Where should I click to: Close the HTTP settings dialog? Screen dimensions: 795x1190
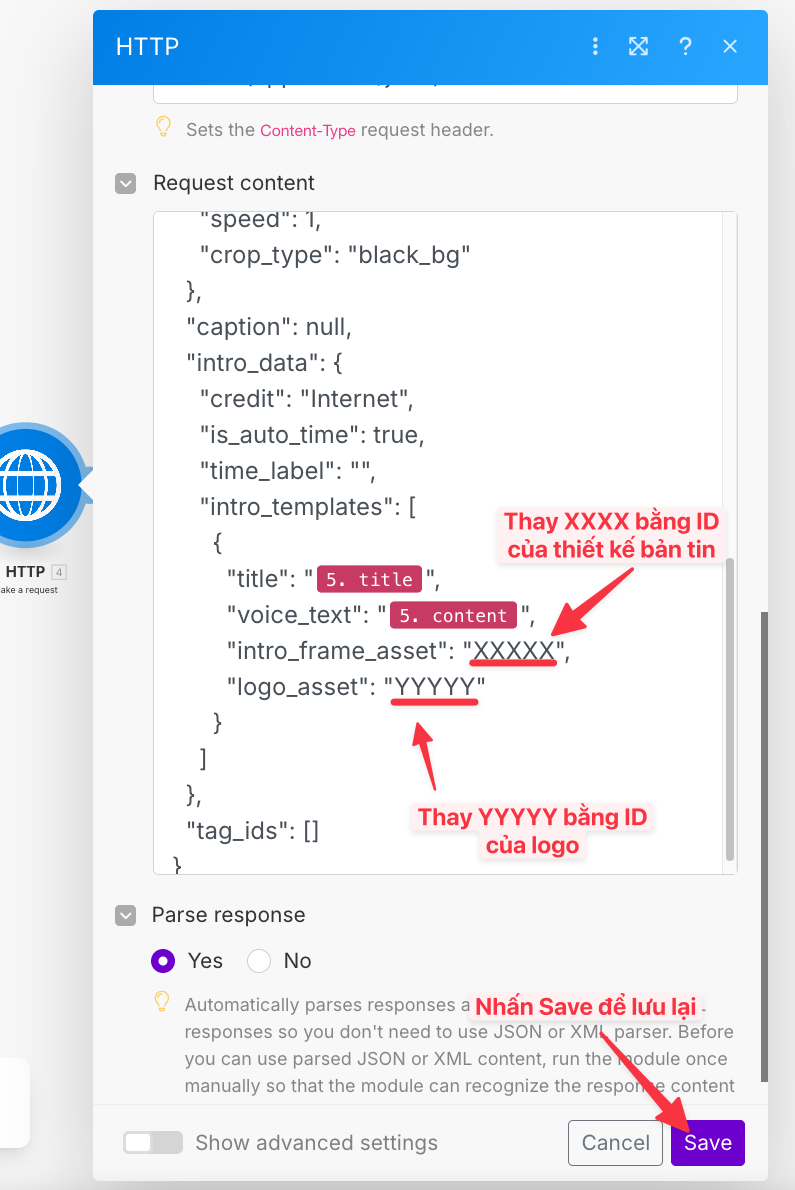point(730,46)
